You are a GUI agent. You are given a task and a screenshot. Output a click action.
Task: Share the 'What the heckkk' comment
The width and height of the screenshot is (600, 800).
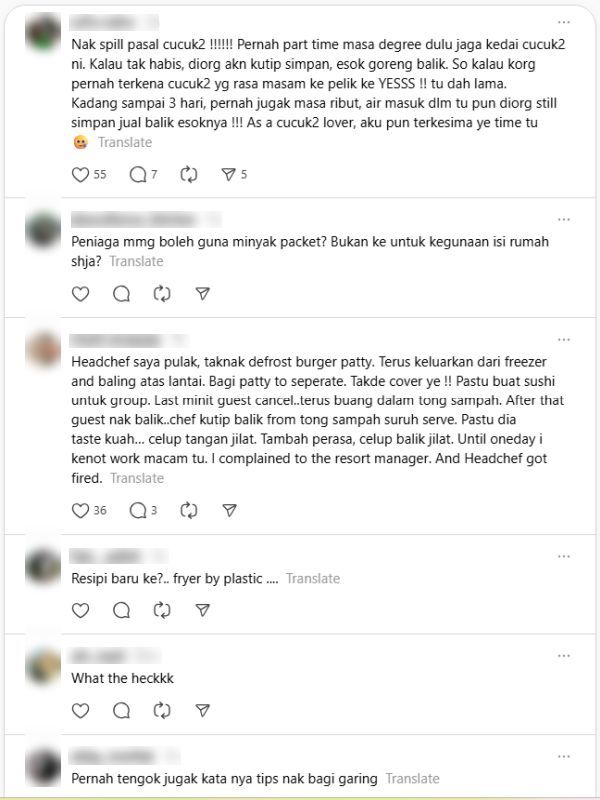click(x=203, y=710)
